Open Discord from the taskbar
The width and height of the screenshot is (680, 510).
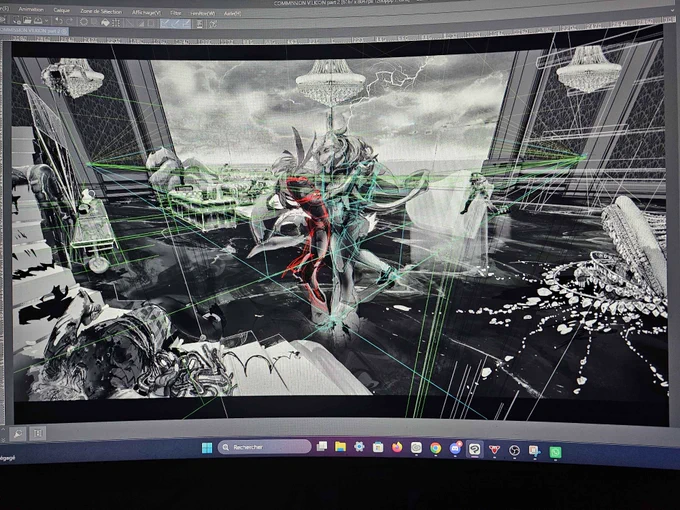point(455,448)
